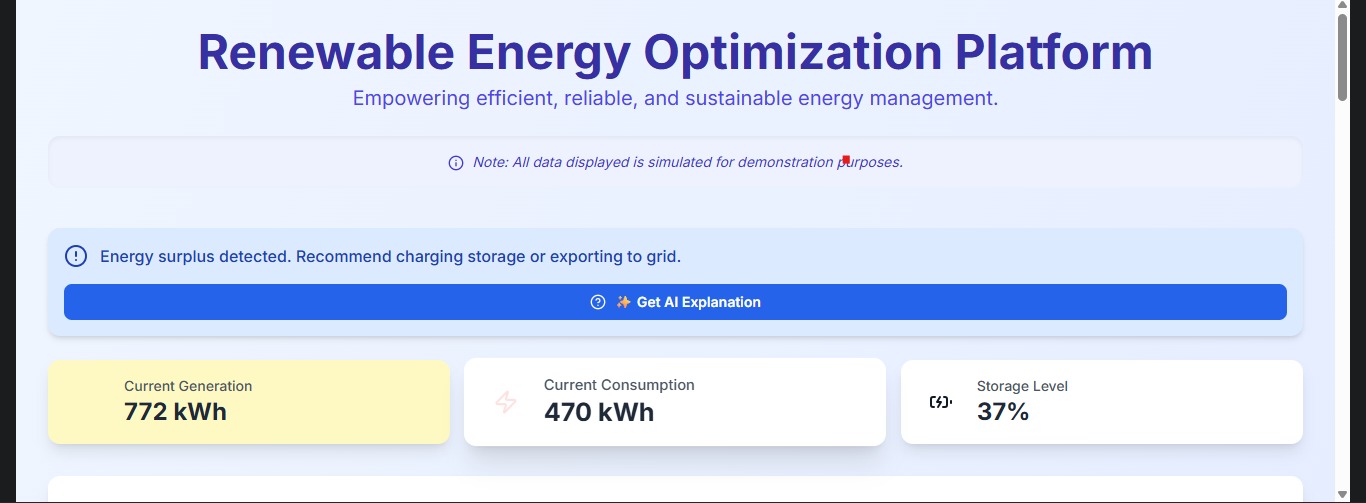Select the Current Generation card

pos(249,402)
